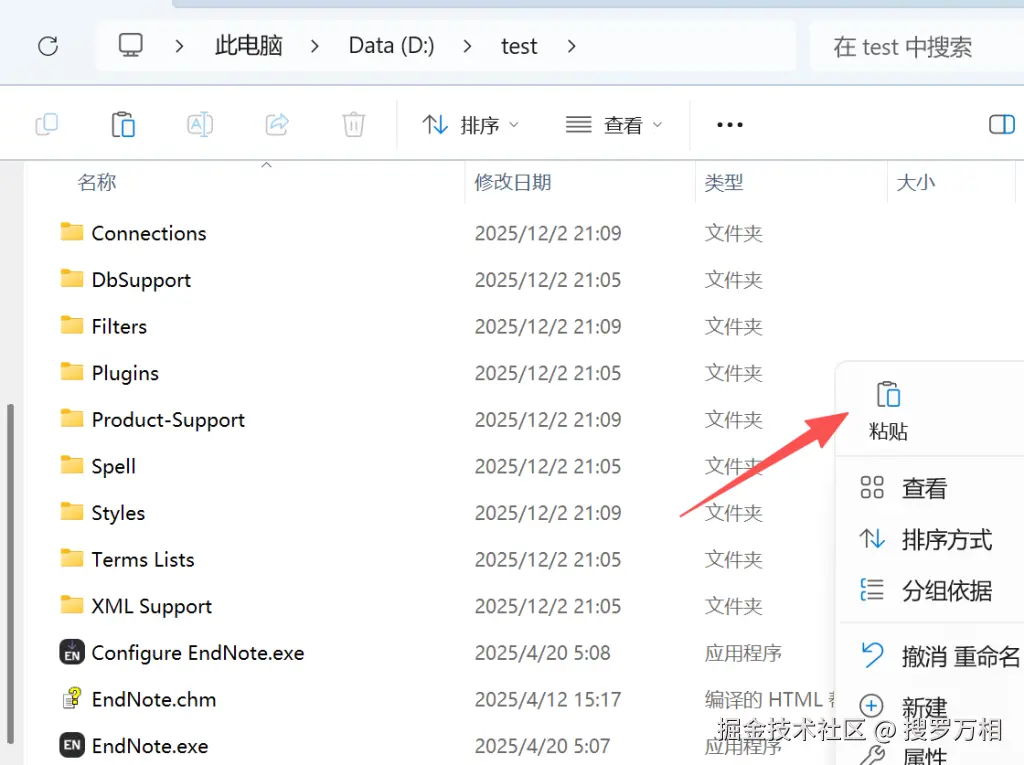Click the paste icon in toolbar

coord(123,124)
